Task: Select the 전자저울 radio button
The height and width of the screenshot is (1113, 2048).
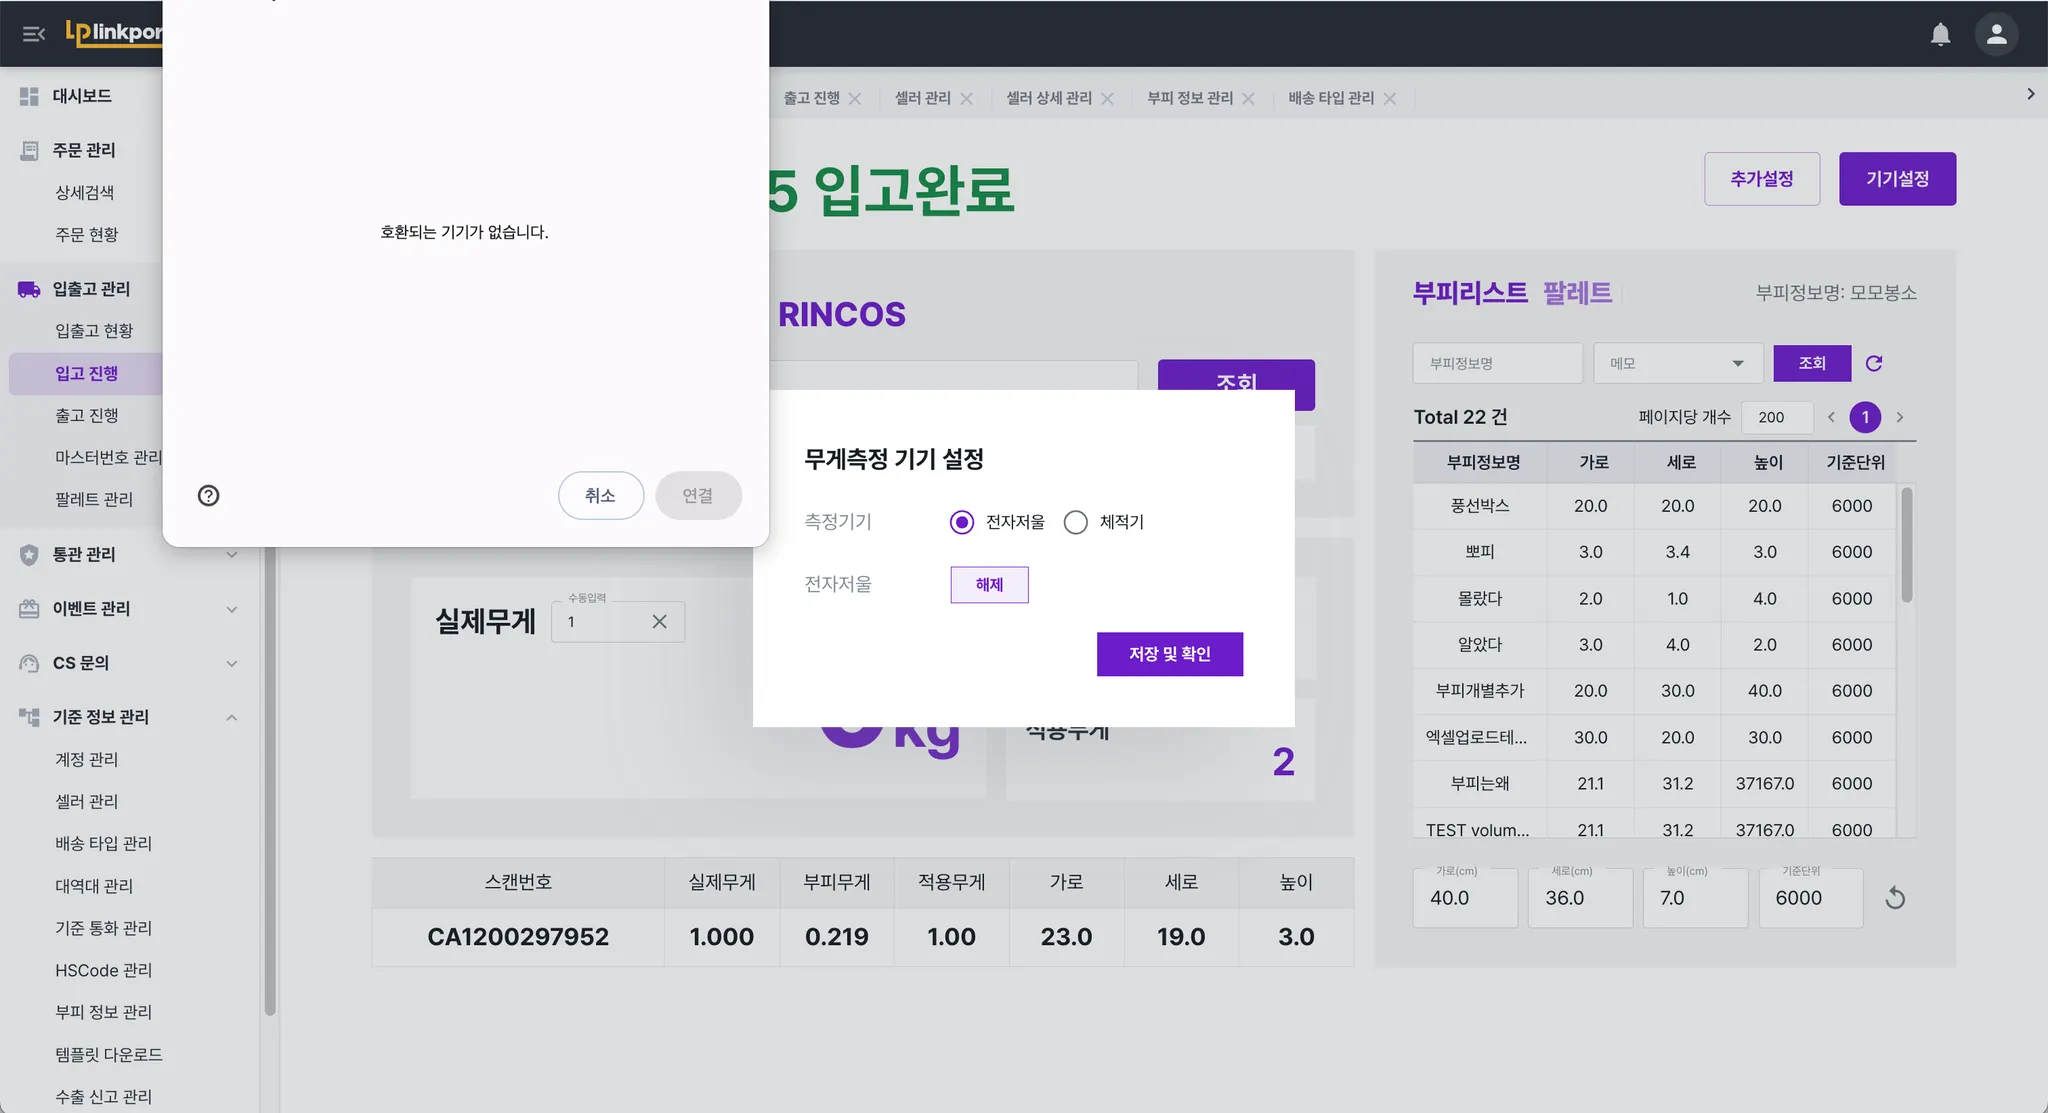Action: pyautogui.click(x=961, y=522)
